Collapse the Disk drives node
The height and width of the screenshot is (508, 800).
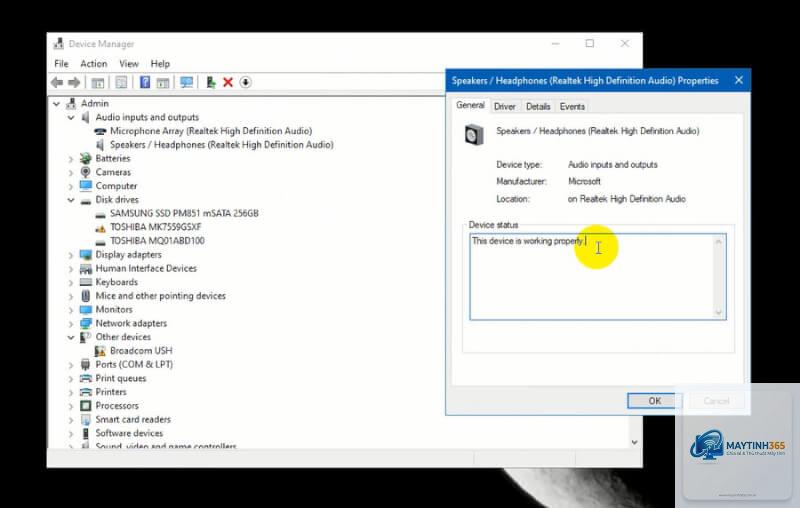pos(71,200)
